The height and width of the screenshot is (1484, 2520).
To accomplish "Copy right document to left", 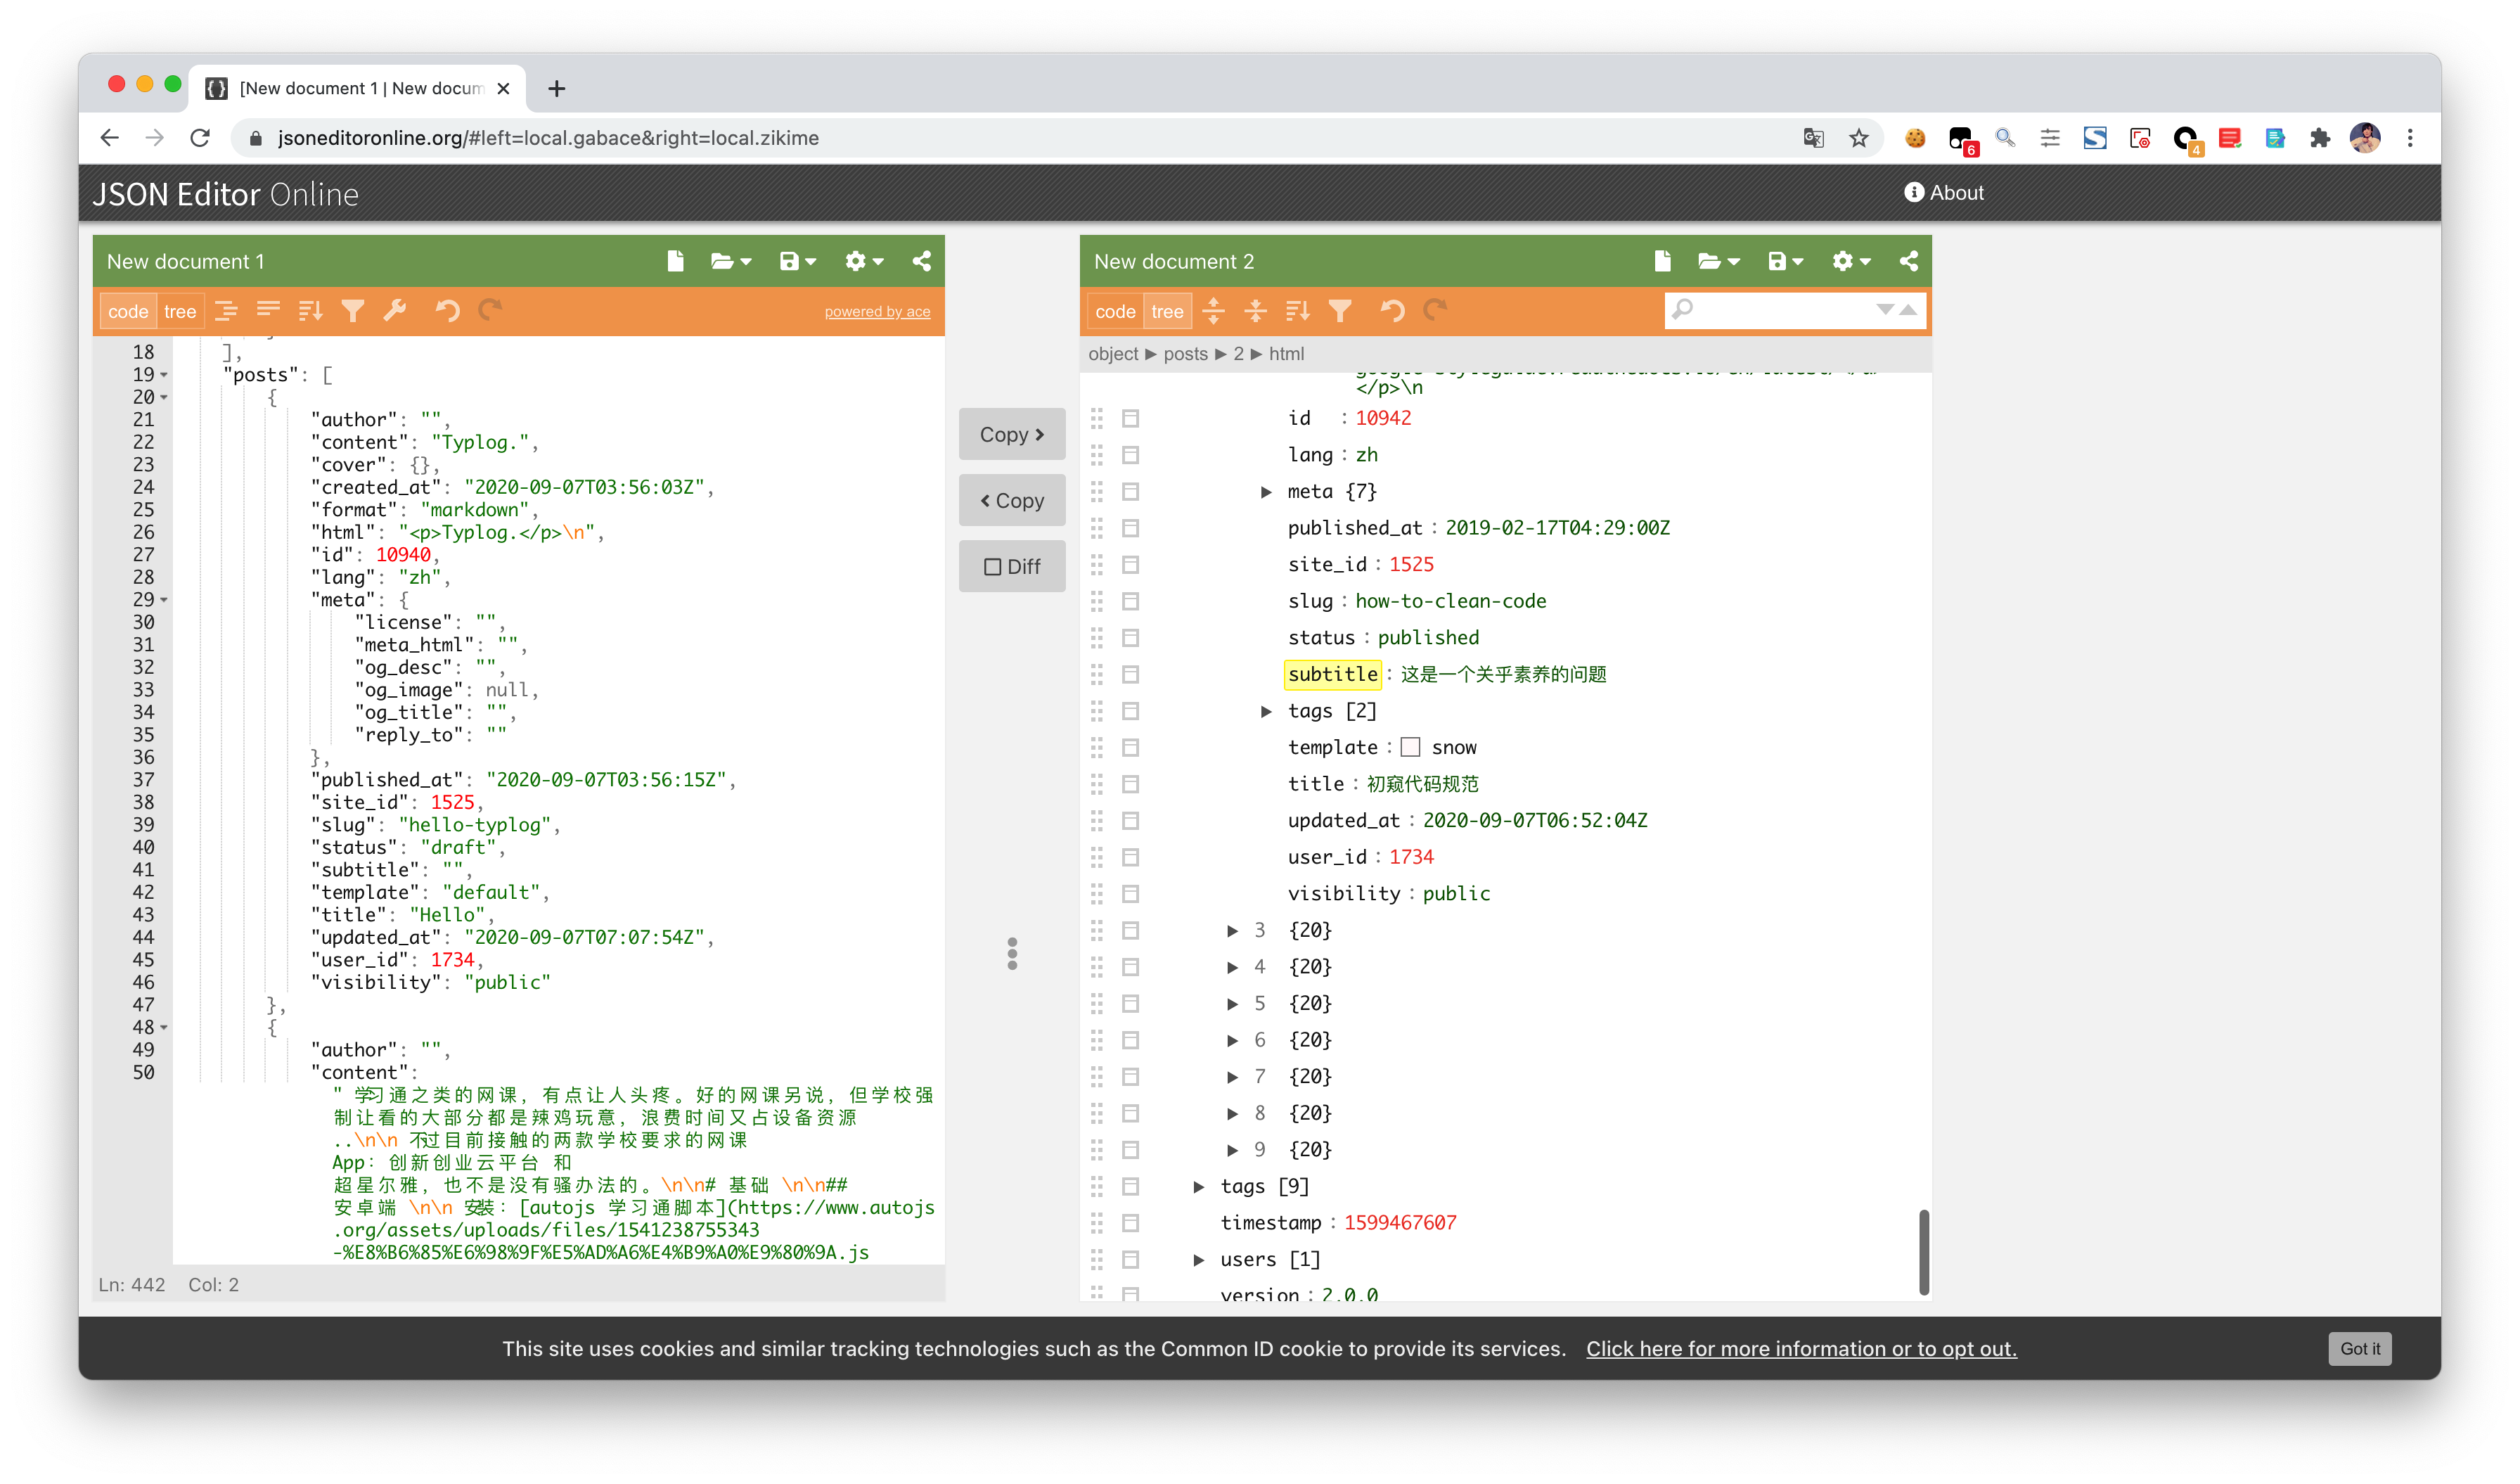I will pos(1012,500).
